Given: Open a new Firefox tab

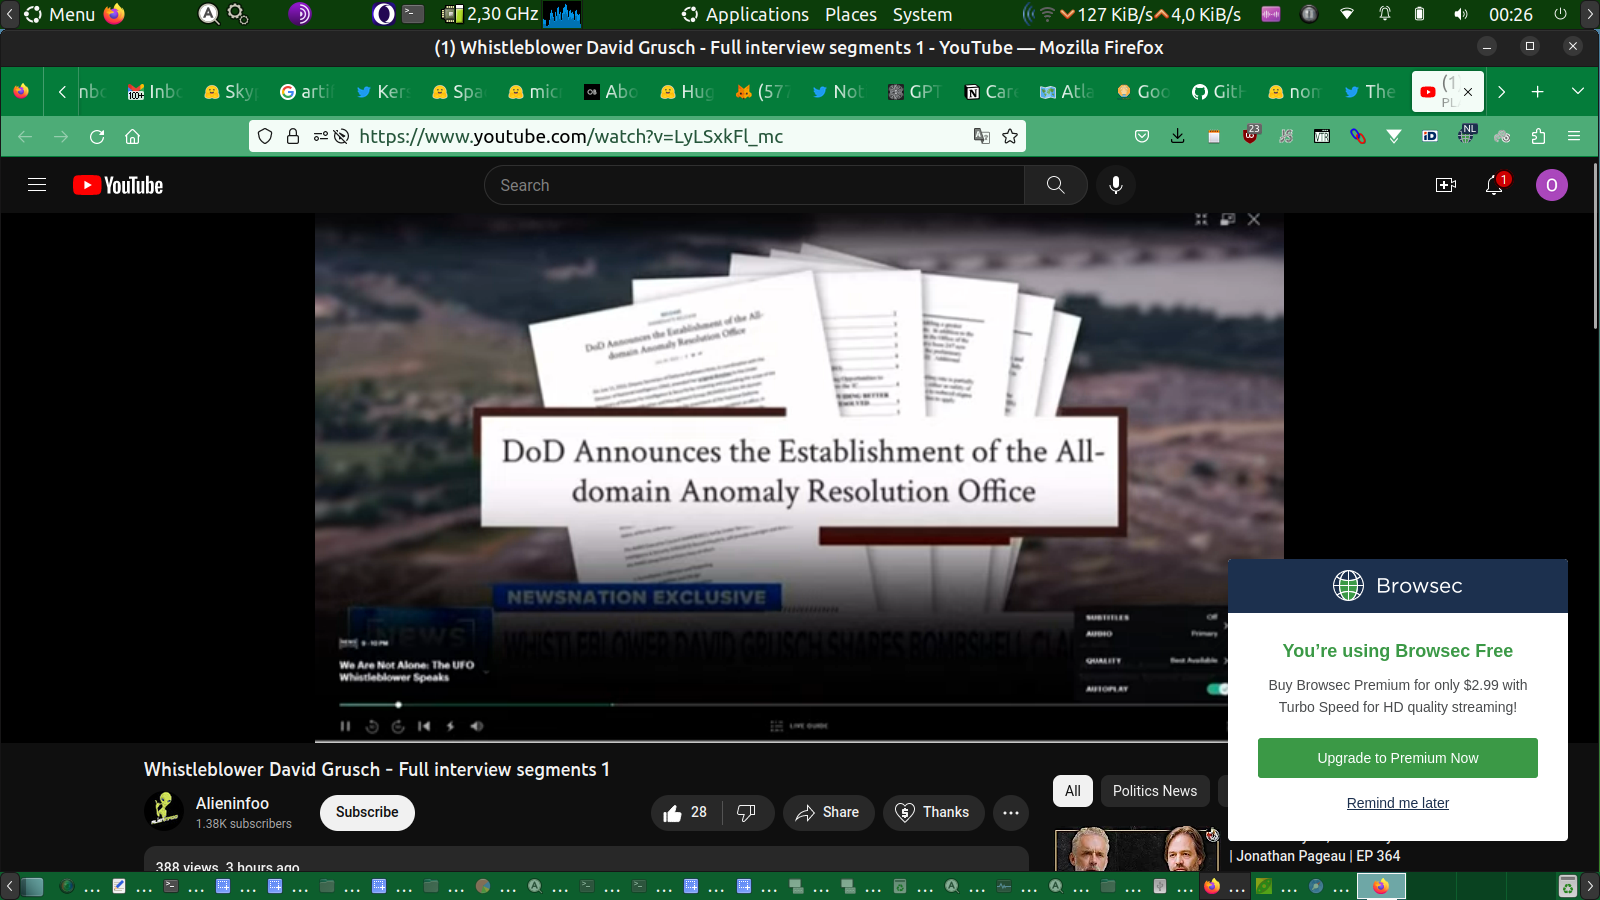Looking at the screenshot, I should point(1538,92).
